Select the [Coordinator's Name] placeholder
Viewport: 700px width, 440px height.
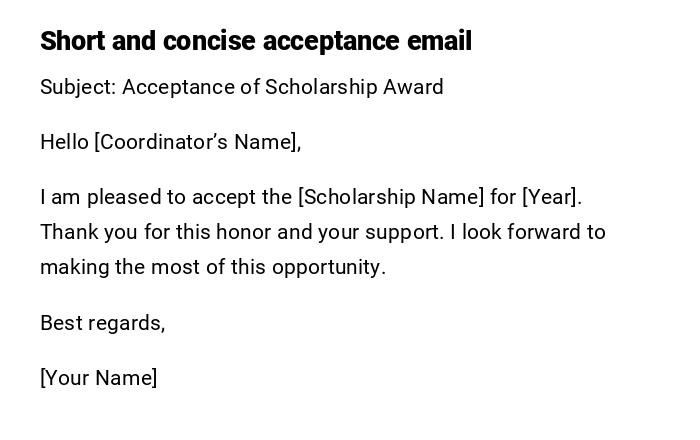197,142
